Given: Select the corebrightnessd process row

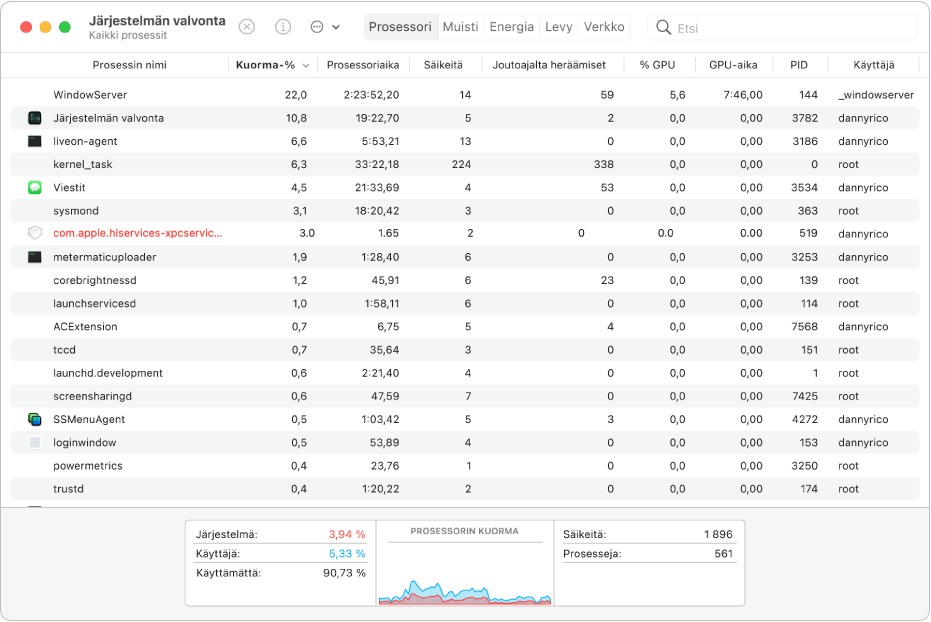Looking at the screenshot, I should pyautogui.click(x=465, y=280).
